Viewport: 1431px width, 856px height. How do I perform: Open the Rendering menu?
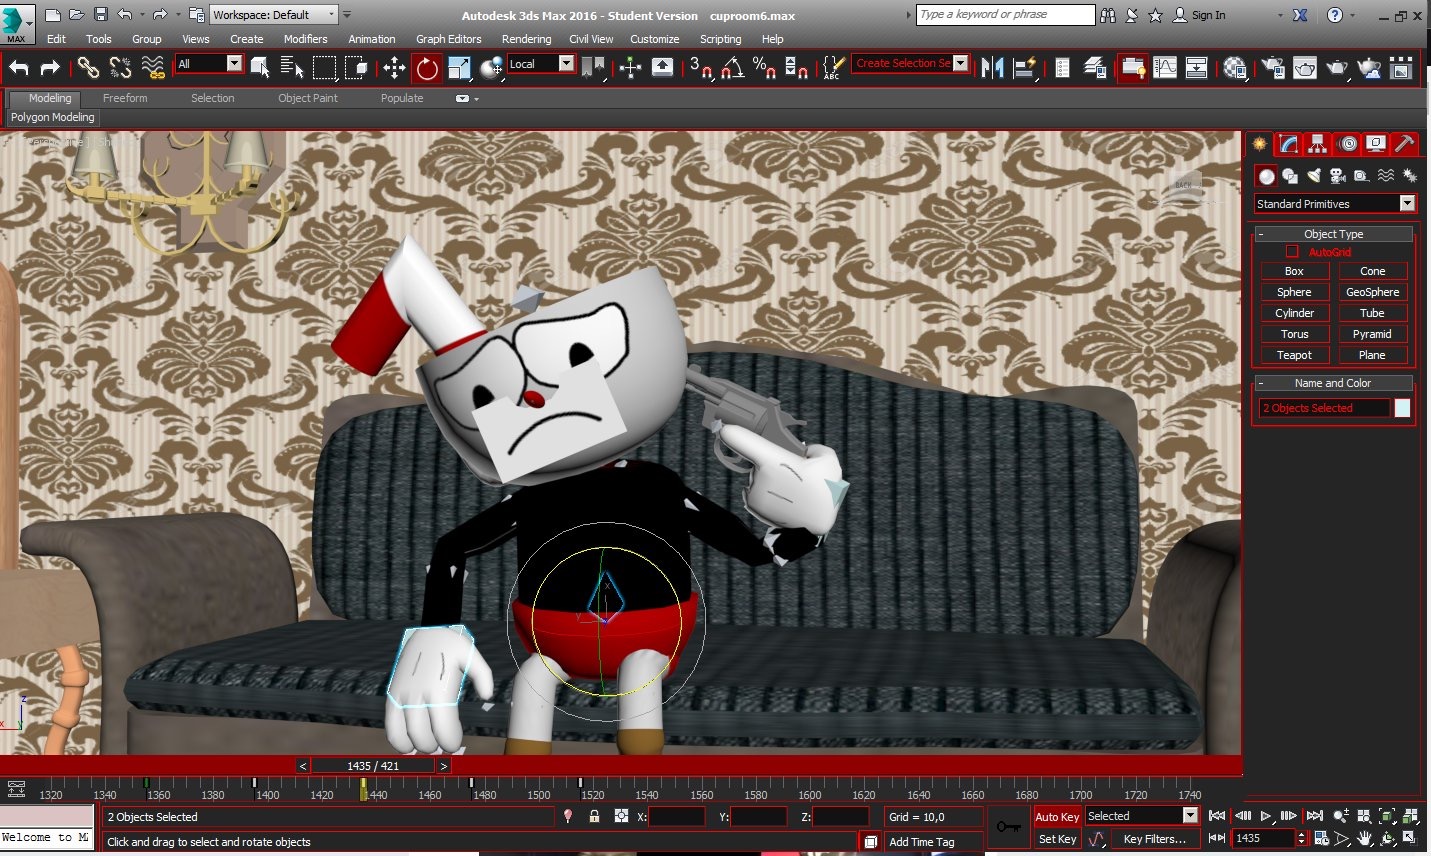coord(526,39)
